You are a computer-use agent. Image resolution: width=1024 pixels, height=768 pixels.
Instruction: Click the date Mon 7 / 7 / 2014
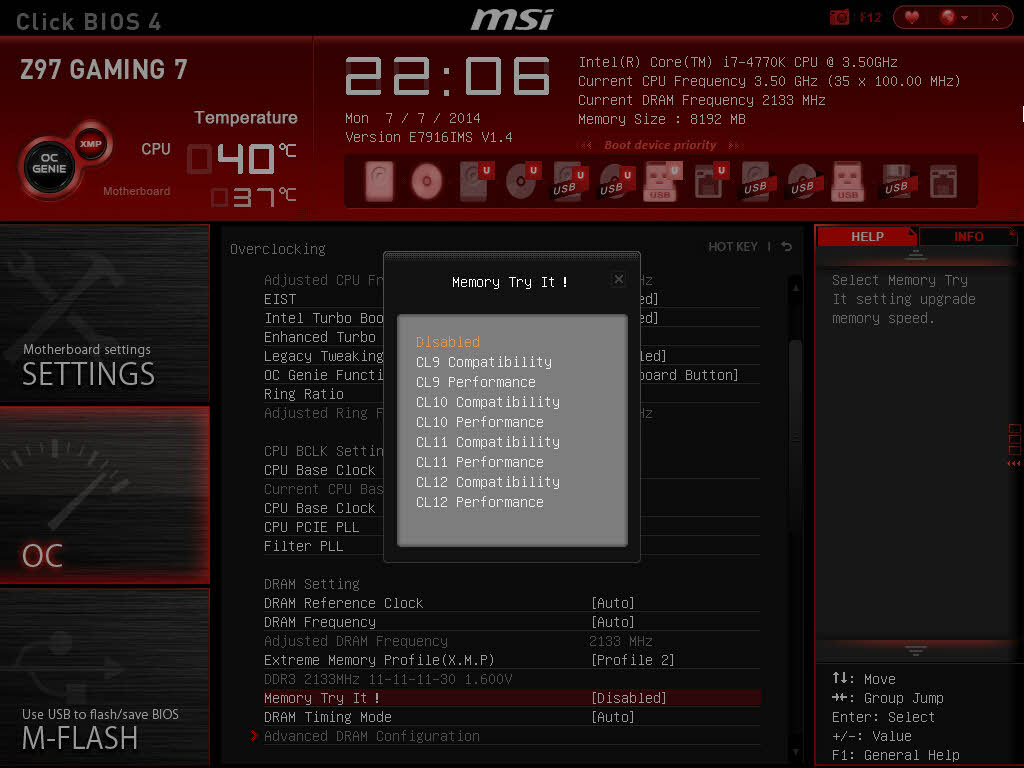pos(413,118)
